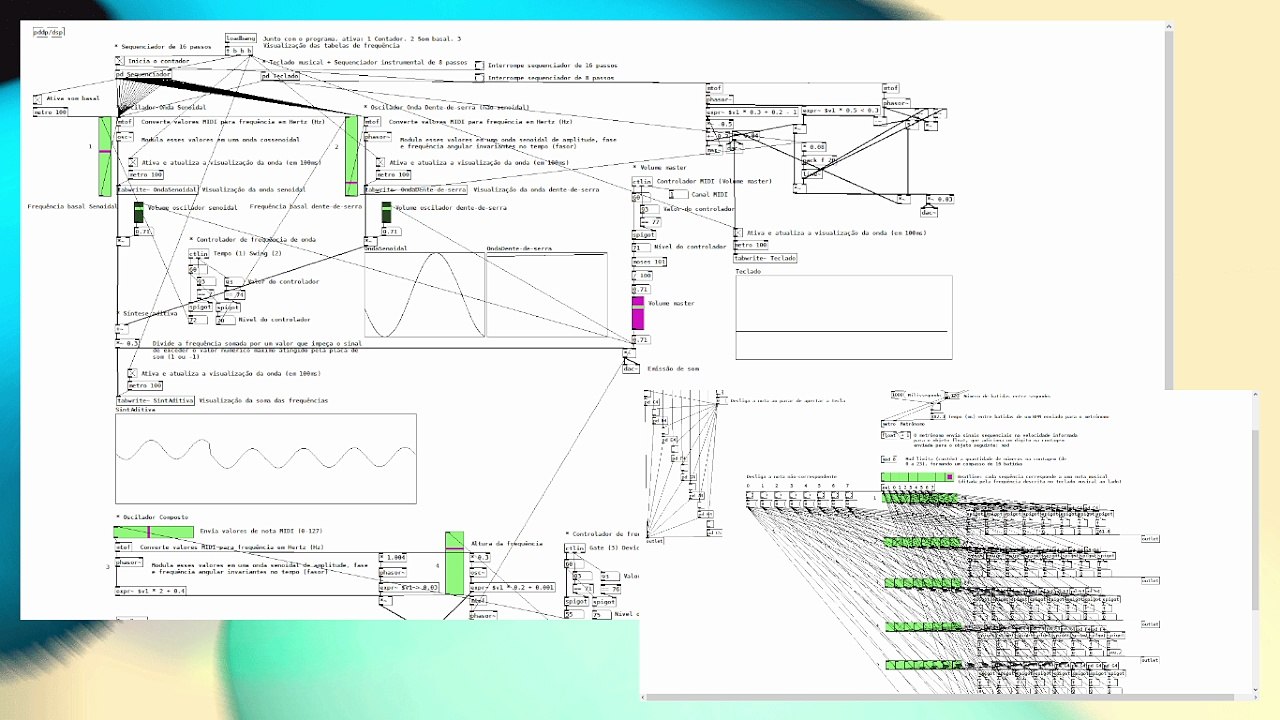Select the 'metro 100' object under 'Ativa som basal'
The width and height of the screenshot is (1280, 720).
pos(51,112)
